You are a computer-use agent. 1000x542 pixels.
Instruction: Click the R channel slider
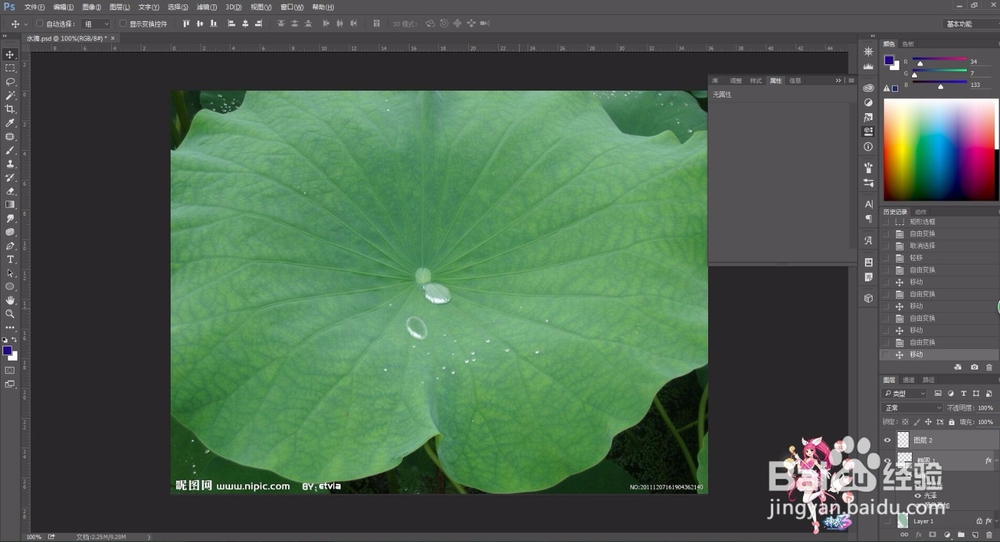940,61
